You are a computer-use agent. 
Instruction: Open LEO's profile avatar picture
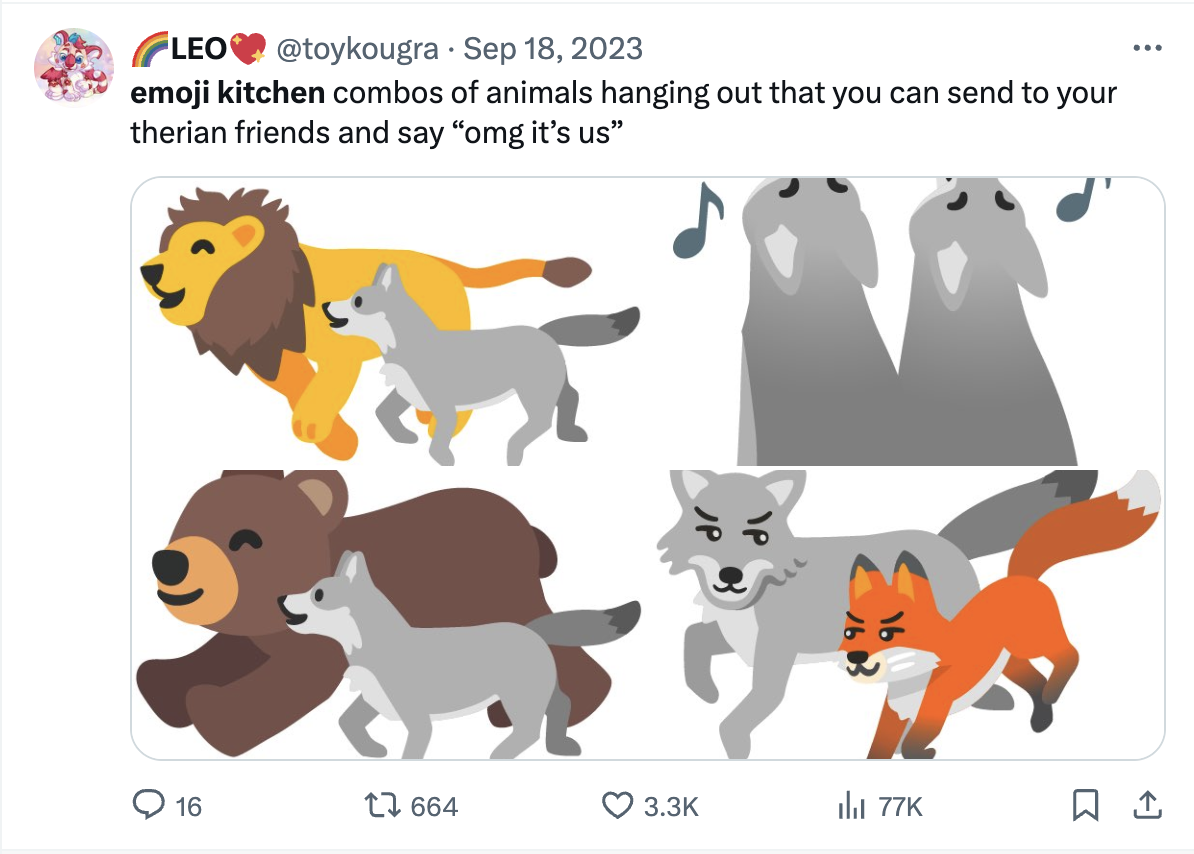pyautogui.click(x=73, y=68)
